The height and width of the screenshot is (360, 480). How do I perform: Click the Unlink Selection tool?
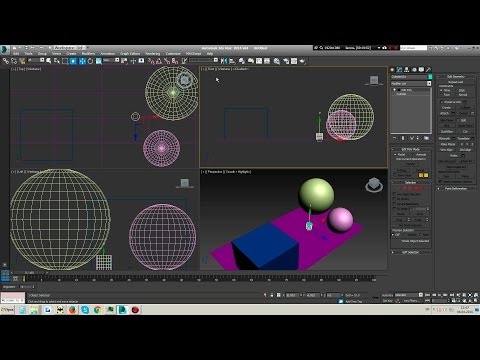click(14, 61)
